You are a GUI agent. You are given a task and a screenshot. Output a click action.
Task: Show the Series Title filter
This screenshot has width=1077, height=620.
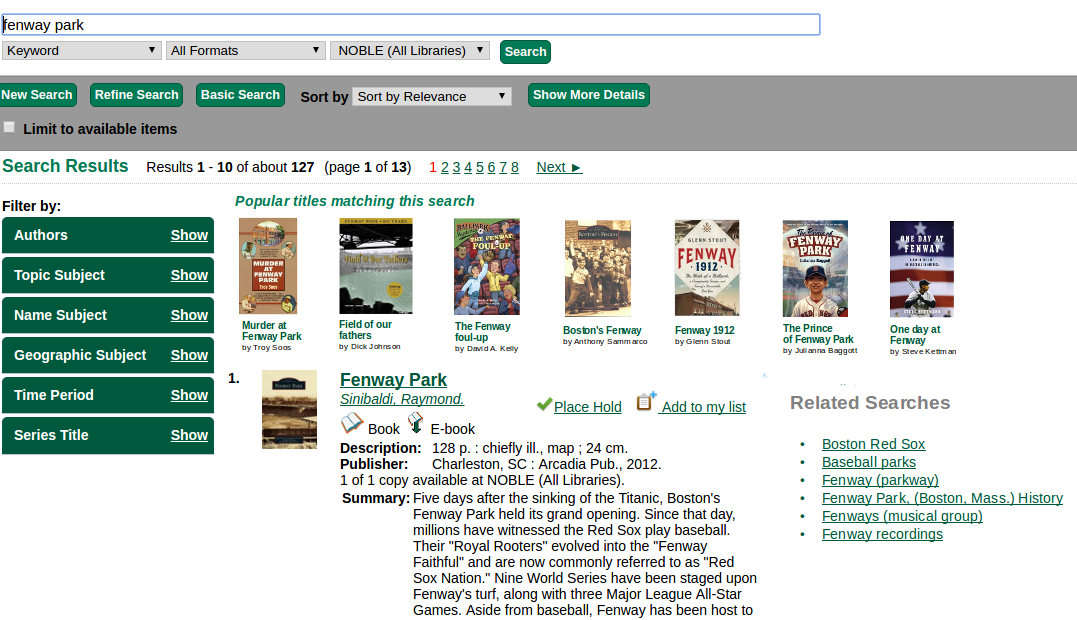(189, 435)
